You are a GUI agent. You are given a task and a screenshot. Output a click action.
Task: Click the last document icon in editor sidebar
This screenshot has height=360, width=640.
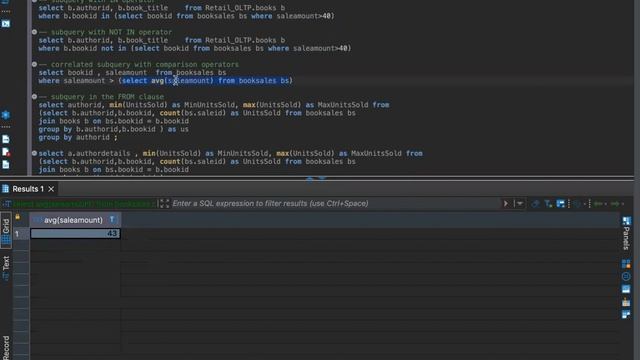click(6, 164)
